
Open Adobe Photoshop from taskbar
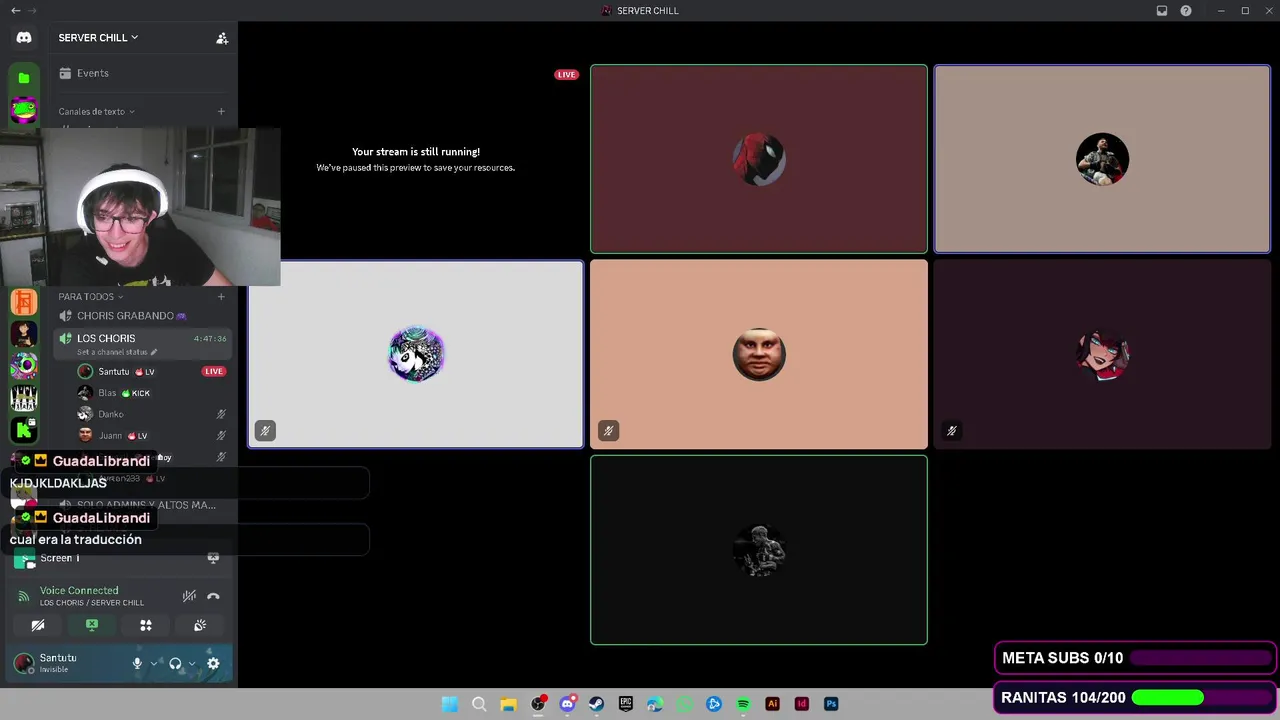tap(831, 704)
